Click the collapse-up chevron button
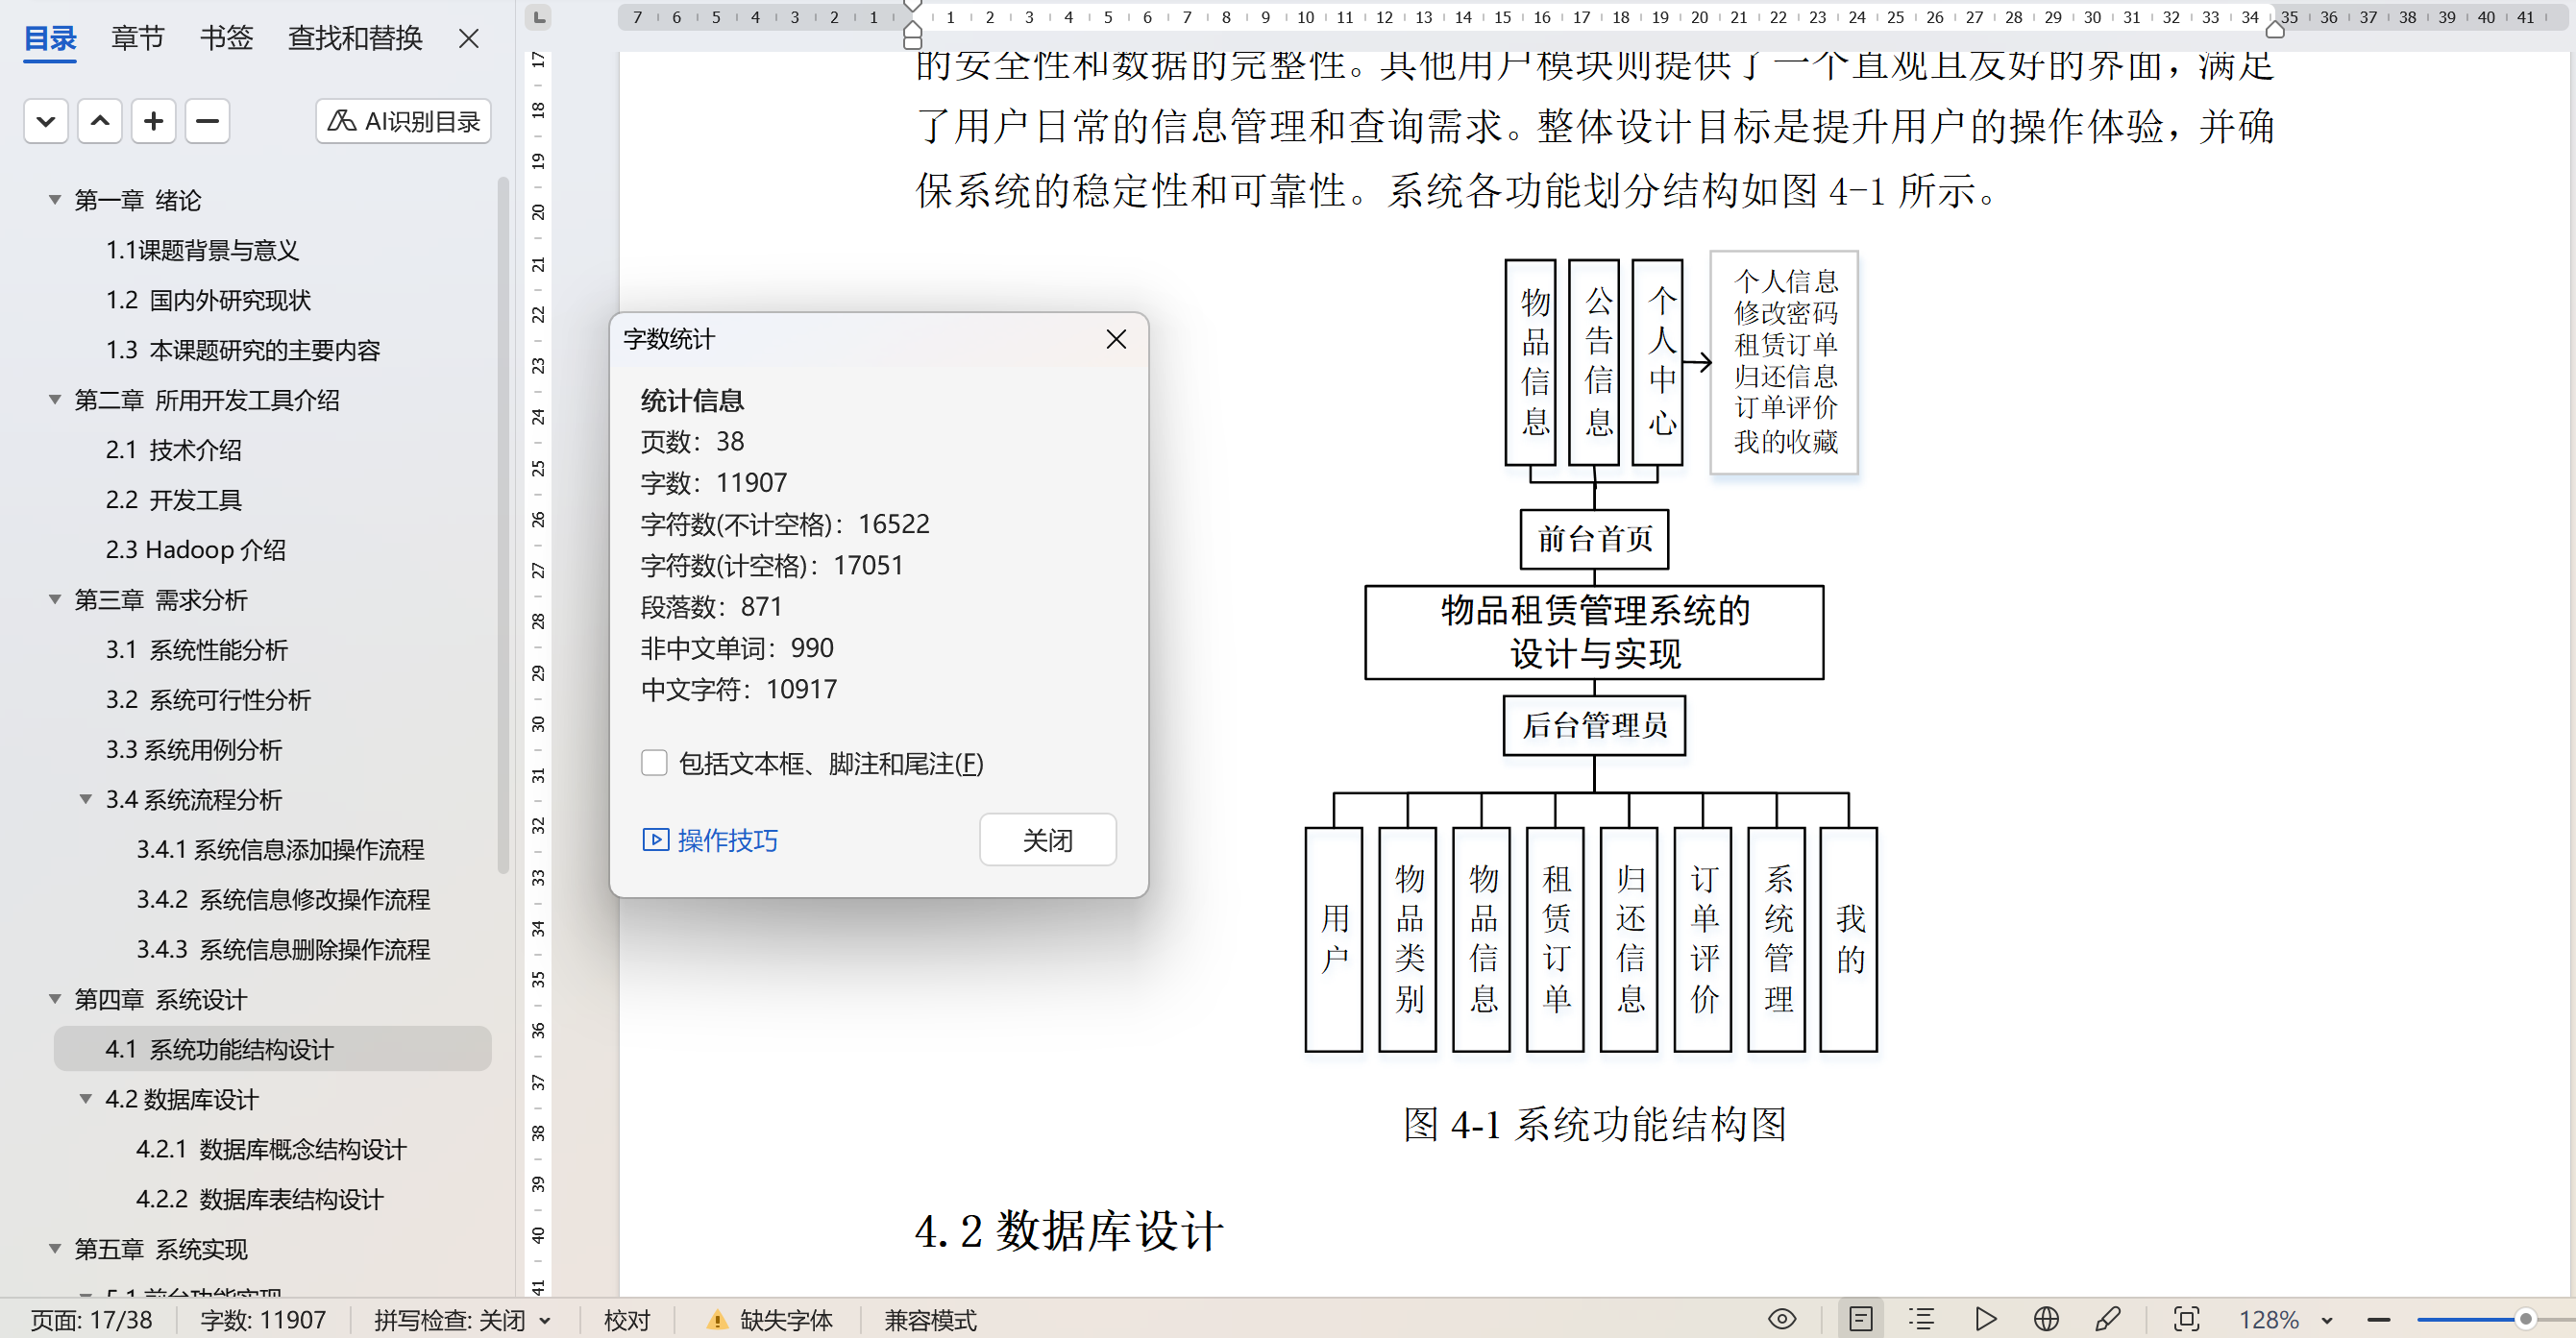 click(x=100, y=122)
